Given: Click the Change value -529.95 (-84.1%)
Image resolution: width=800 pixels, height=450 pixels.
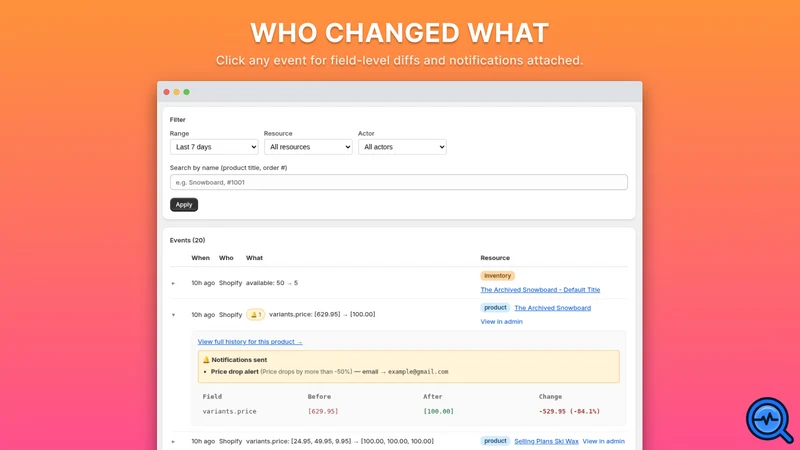Looking at the screenshot, I should [569, 411].
